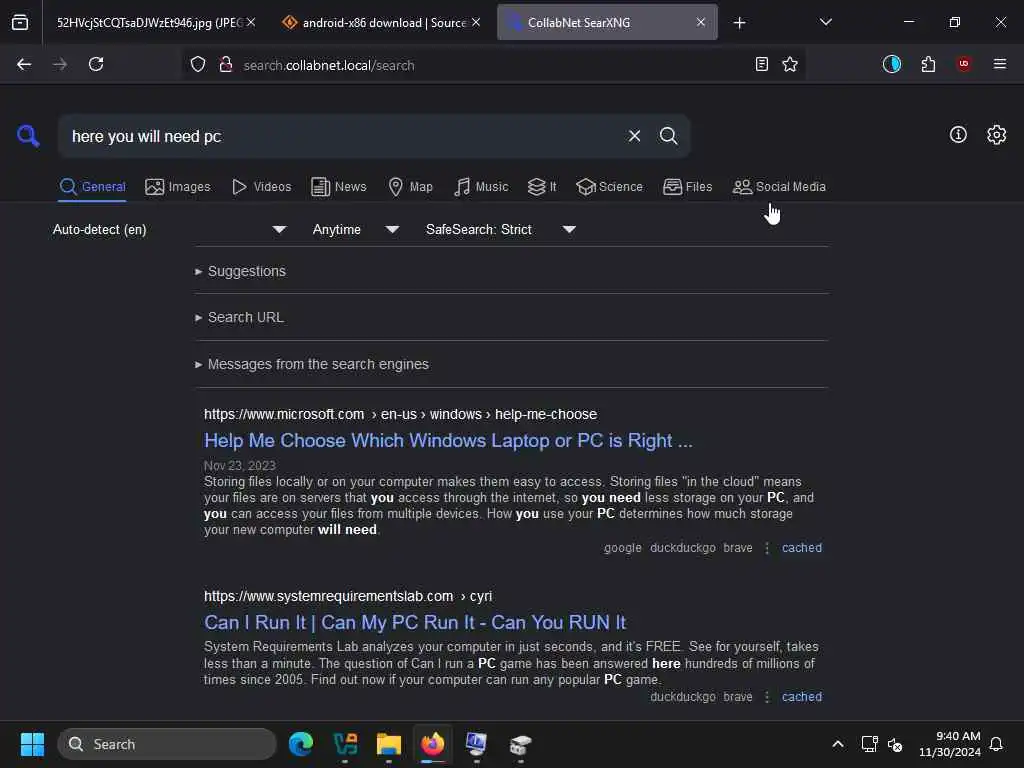Open the Firefox application menu
This screenshot has height=768, width=1024.
[1000, 64]
